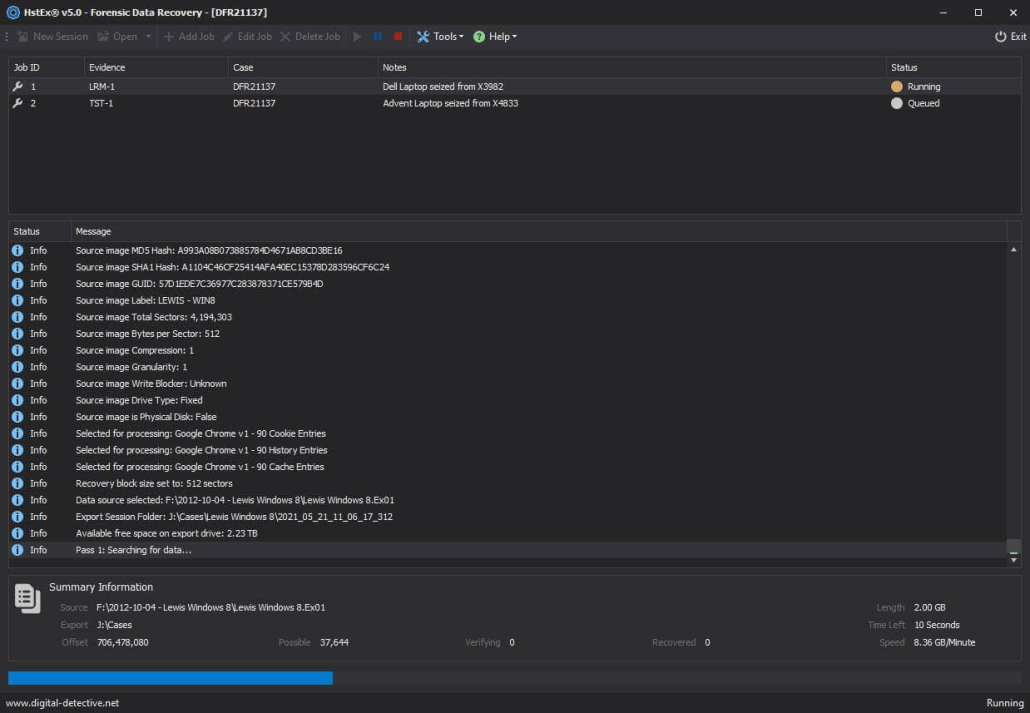This screenshot has height=713, width=1030.
Task: Click the blue Pause button in toolbar
Action: click(378, 37)
